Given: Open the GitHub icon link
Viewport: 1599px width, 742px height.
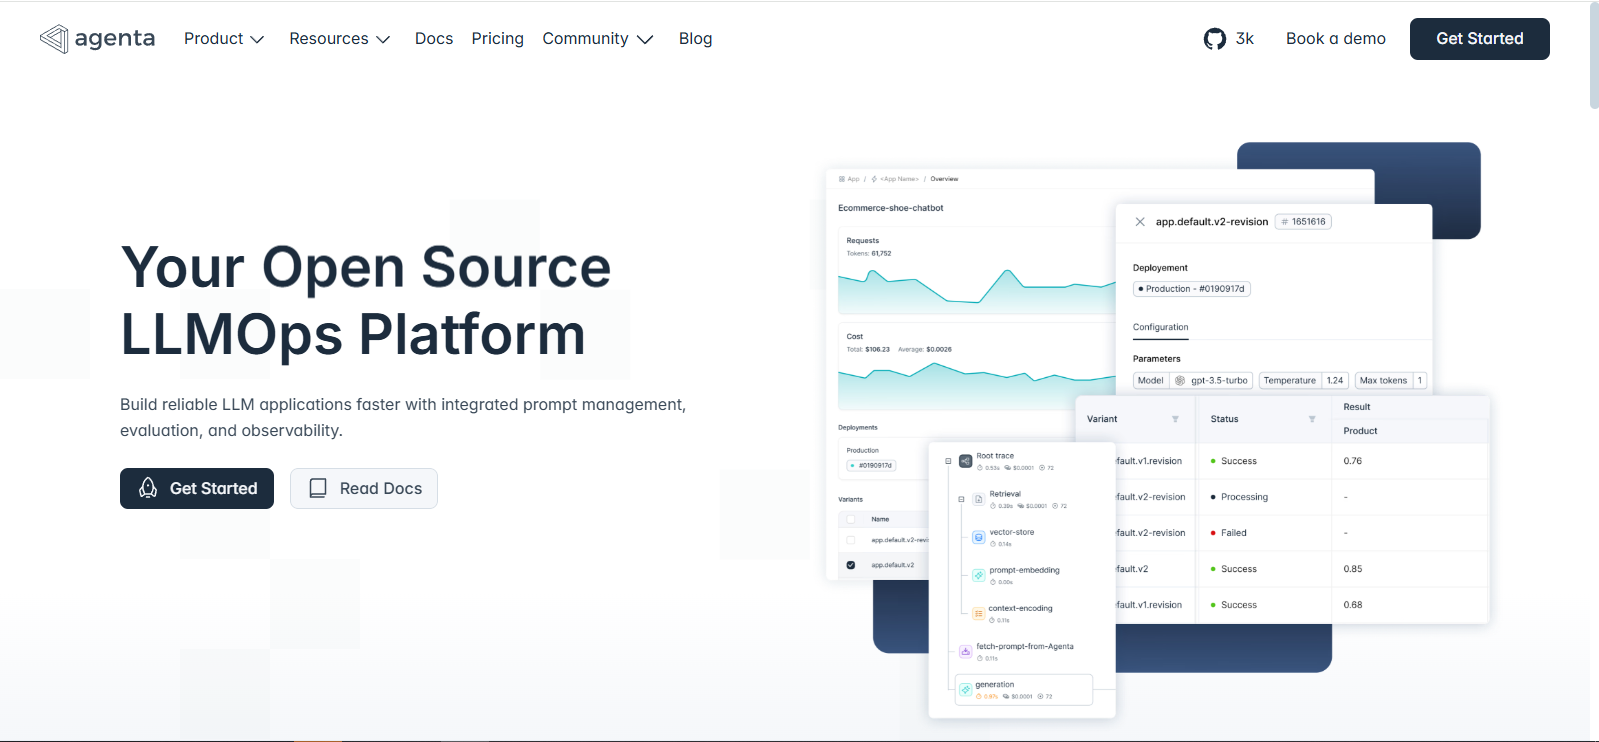Looking at the screenshot, I should 1215,39.
